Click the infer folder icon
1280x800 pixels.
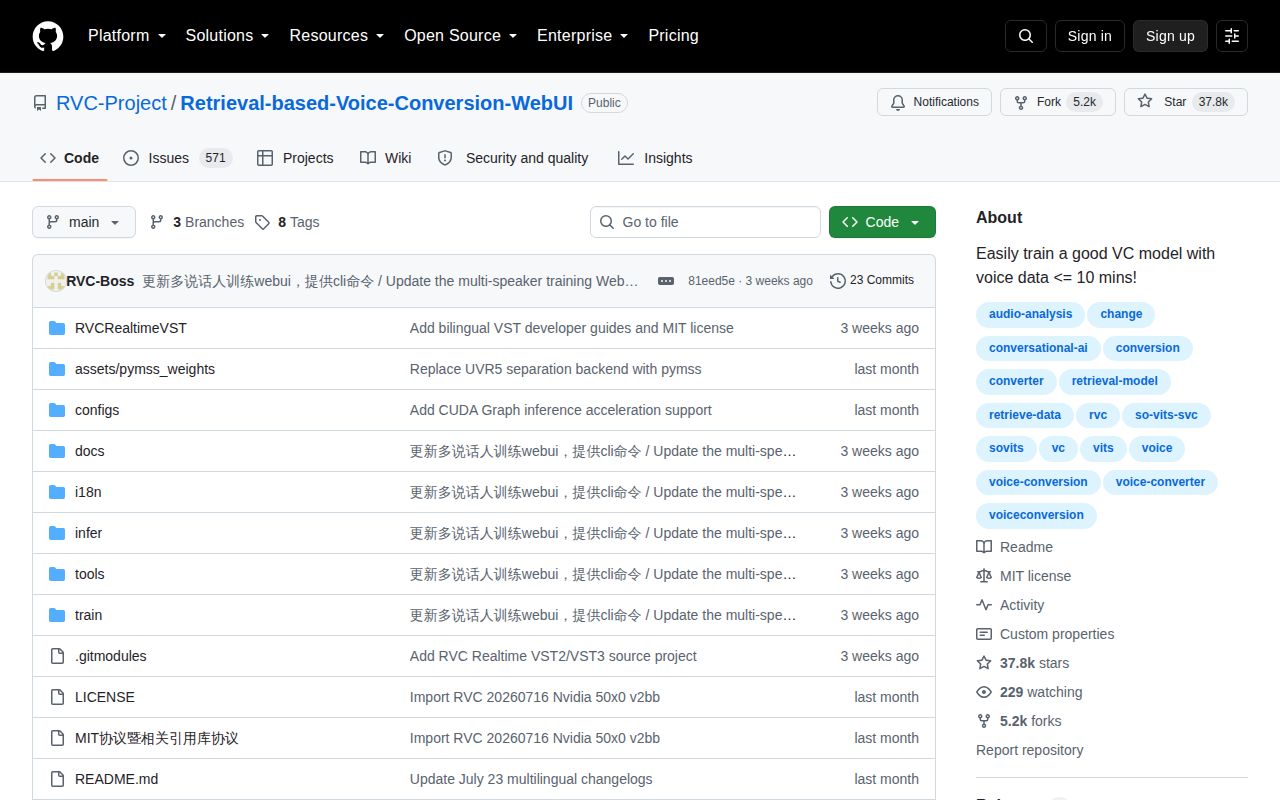(x=57, y=533)
